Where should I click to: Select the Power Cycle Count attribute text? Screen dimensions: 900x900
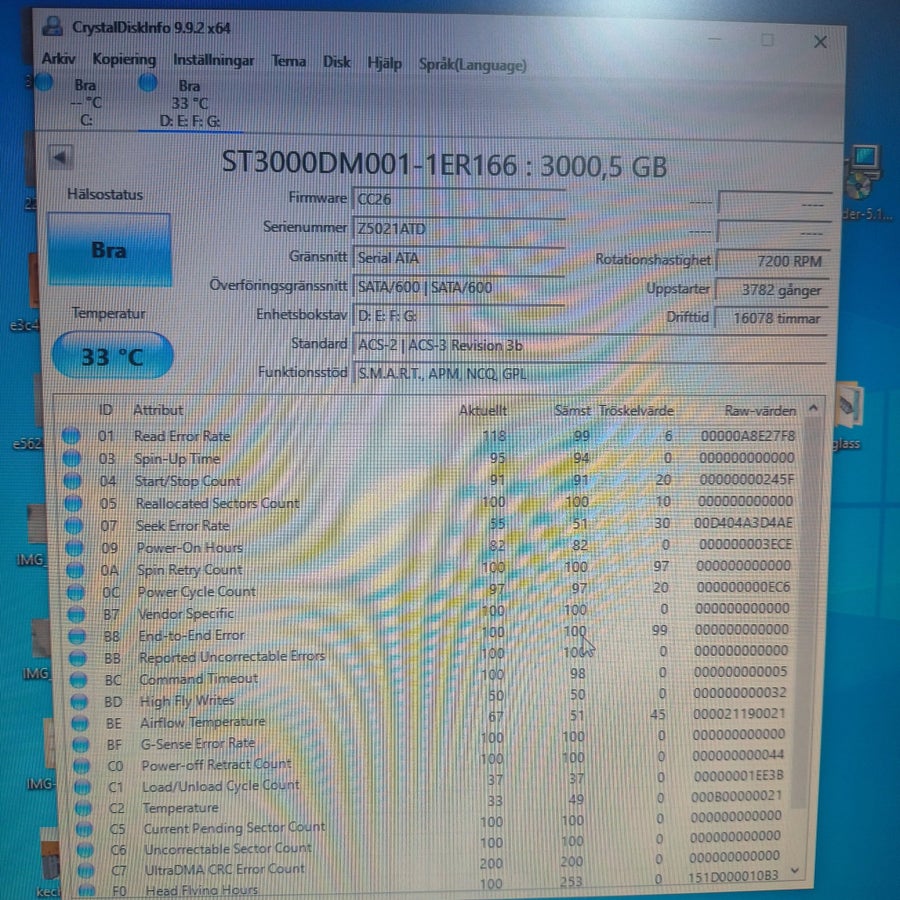point(196,591)
